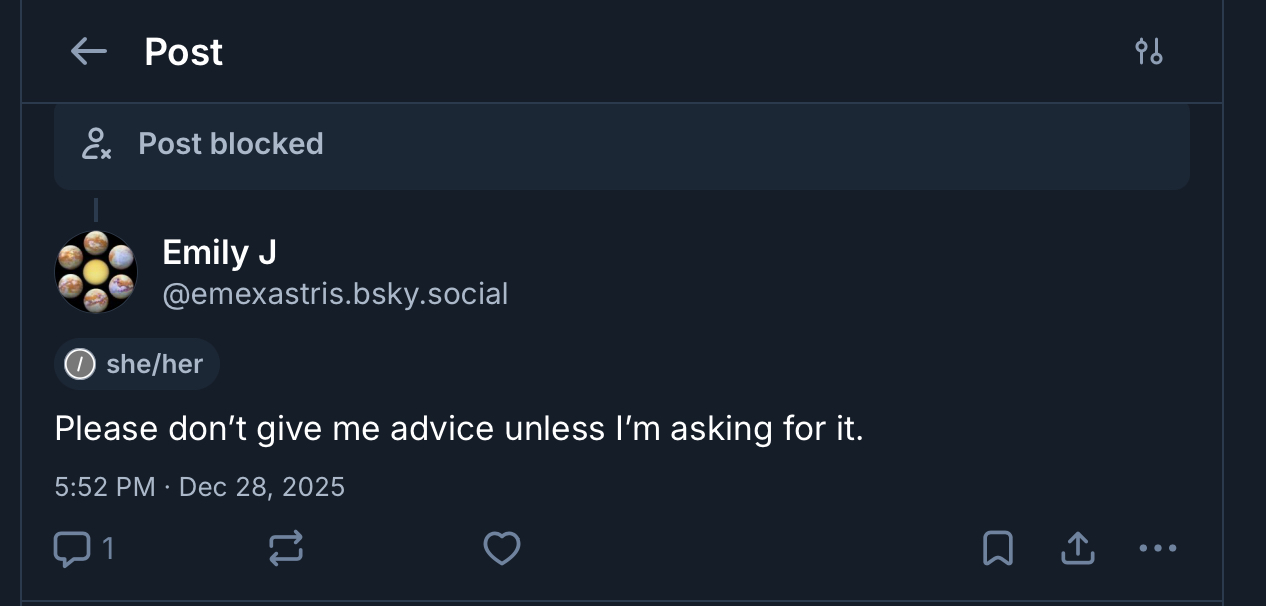Click the post text about advice
The width and height of the screenshot is (1266, 606).
(458, 429)
